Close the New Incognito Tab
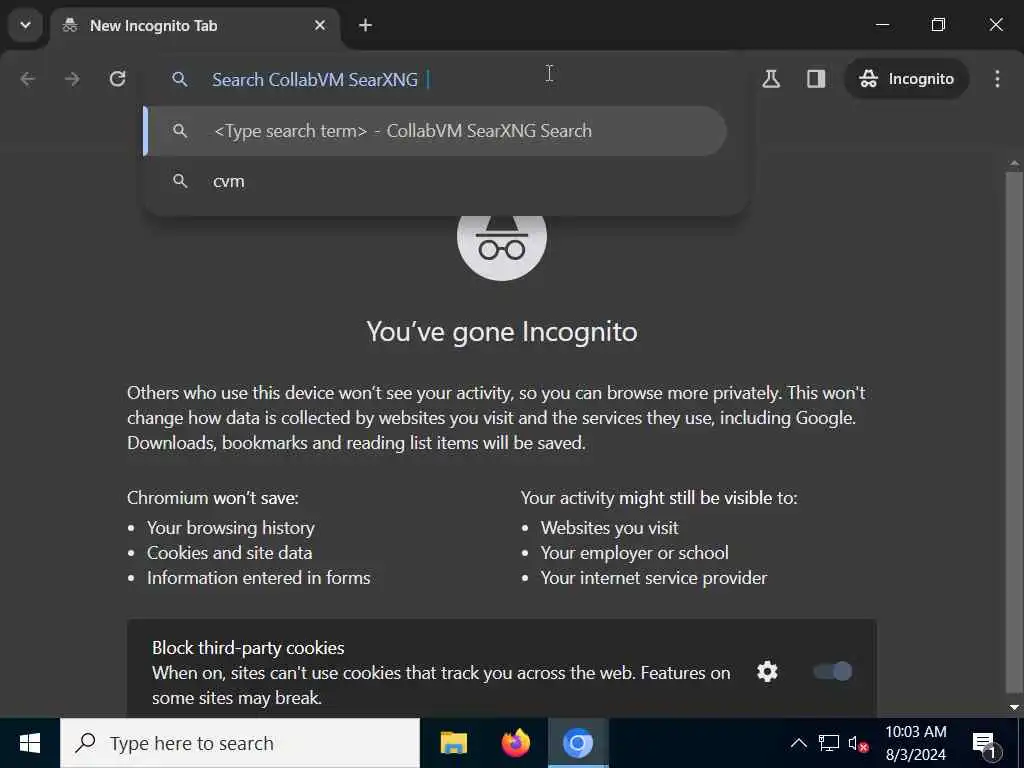Image resolution: width=1024 pixels, height=768 pixels. (319, 25)
